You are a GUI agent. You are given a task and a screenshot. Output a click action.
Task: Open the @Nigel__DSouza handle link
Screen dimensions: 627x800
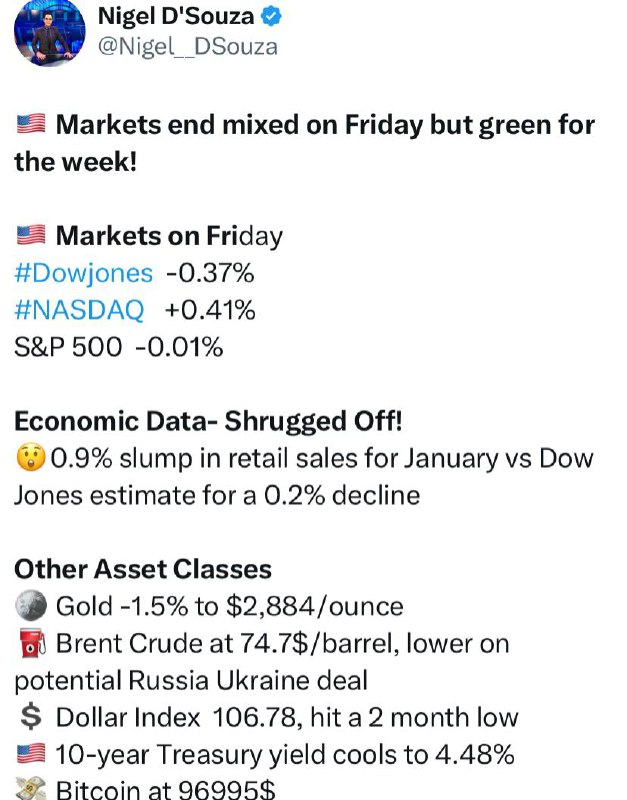(x=188, y=47)
